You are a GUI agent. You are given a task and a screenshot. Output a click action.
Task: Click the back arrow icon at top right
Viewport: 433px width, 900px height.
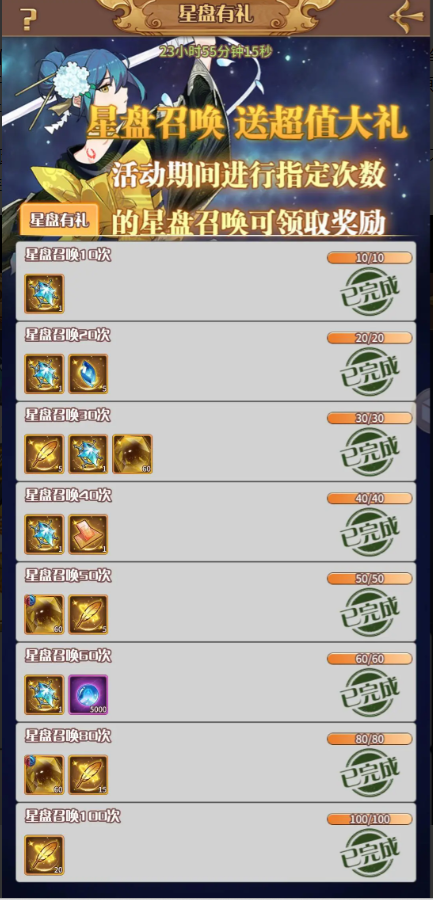pyautogui.click(x=407, y=18)
